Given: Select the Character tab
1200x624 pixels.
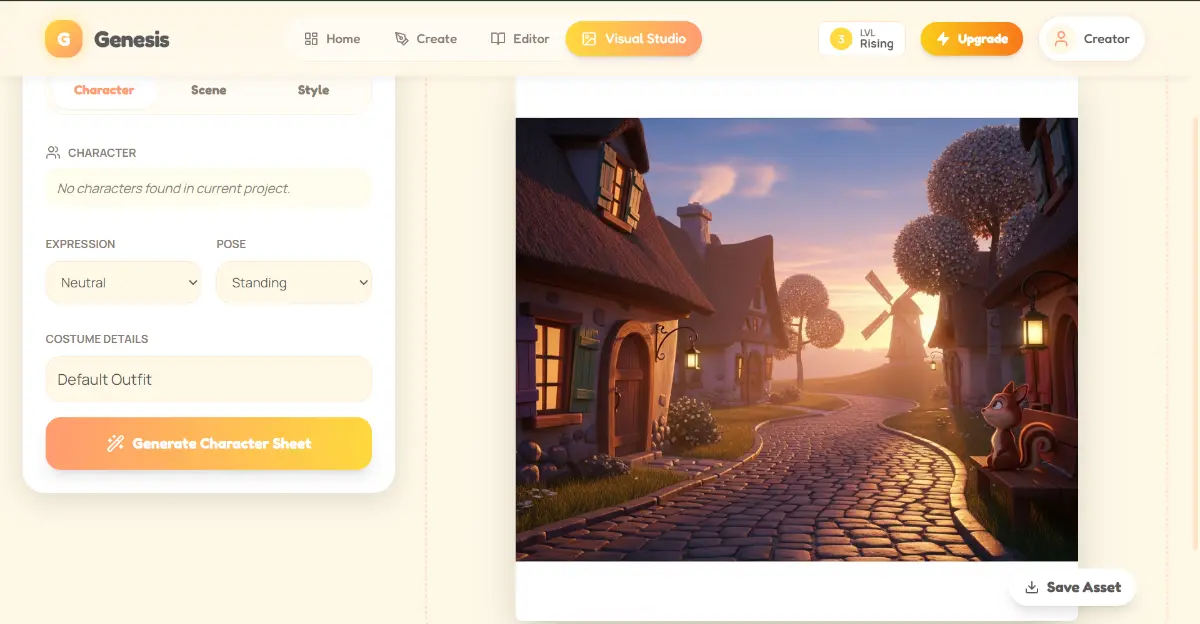Looking at the screenshot, I should click(104, 90).
